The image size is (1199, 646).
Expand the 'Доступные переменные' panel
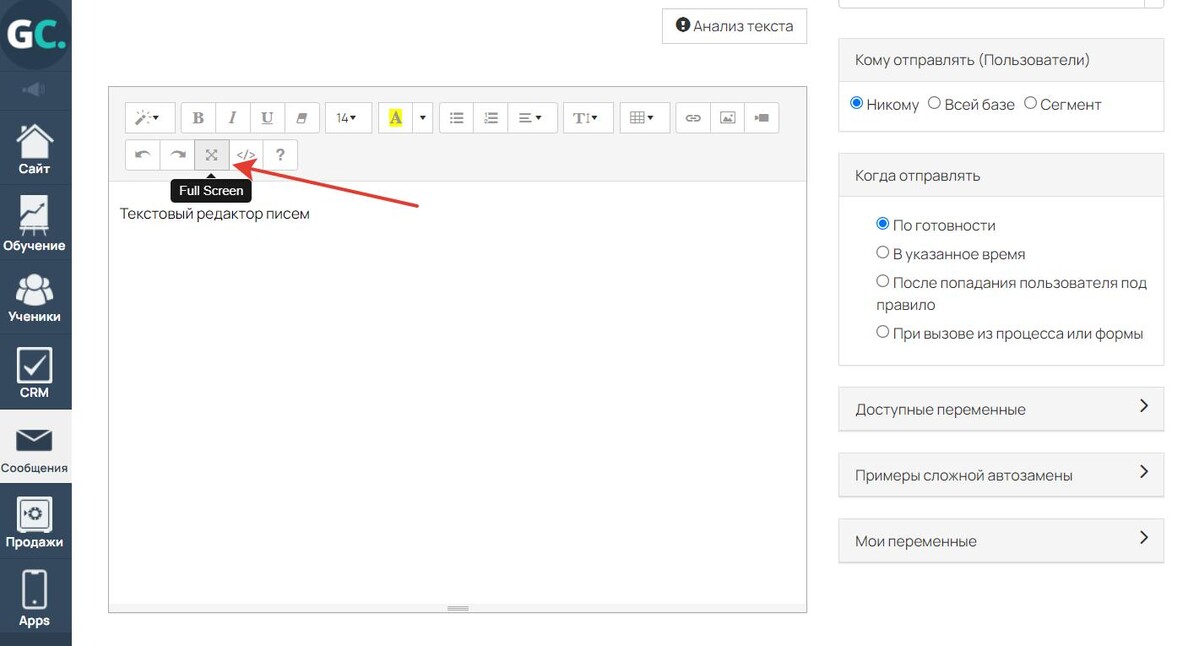[x=1000, y=409]
